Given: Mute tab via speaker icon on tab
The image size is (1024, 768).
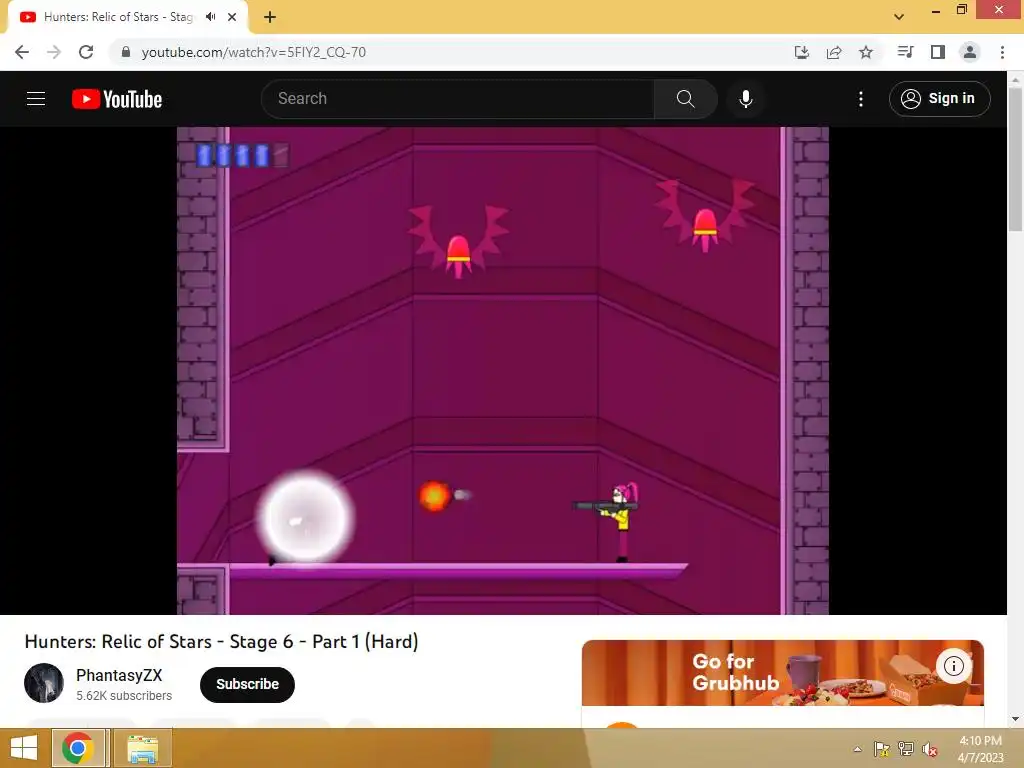Looking at the screenshot, I should click(210, 17).
